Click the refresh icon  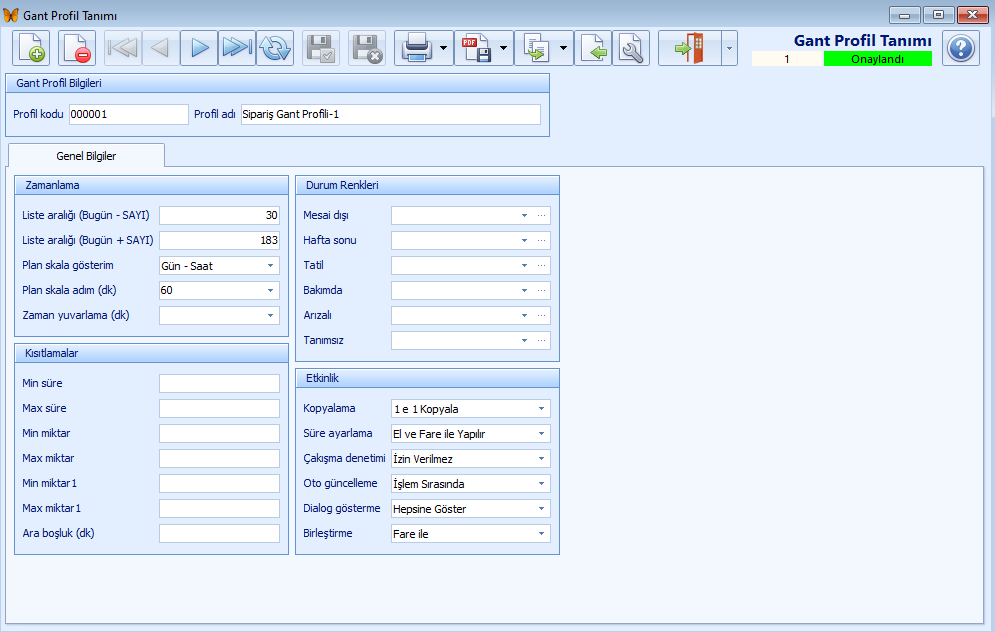275,48
